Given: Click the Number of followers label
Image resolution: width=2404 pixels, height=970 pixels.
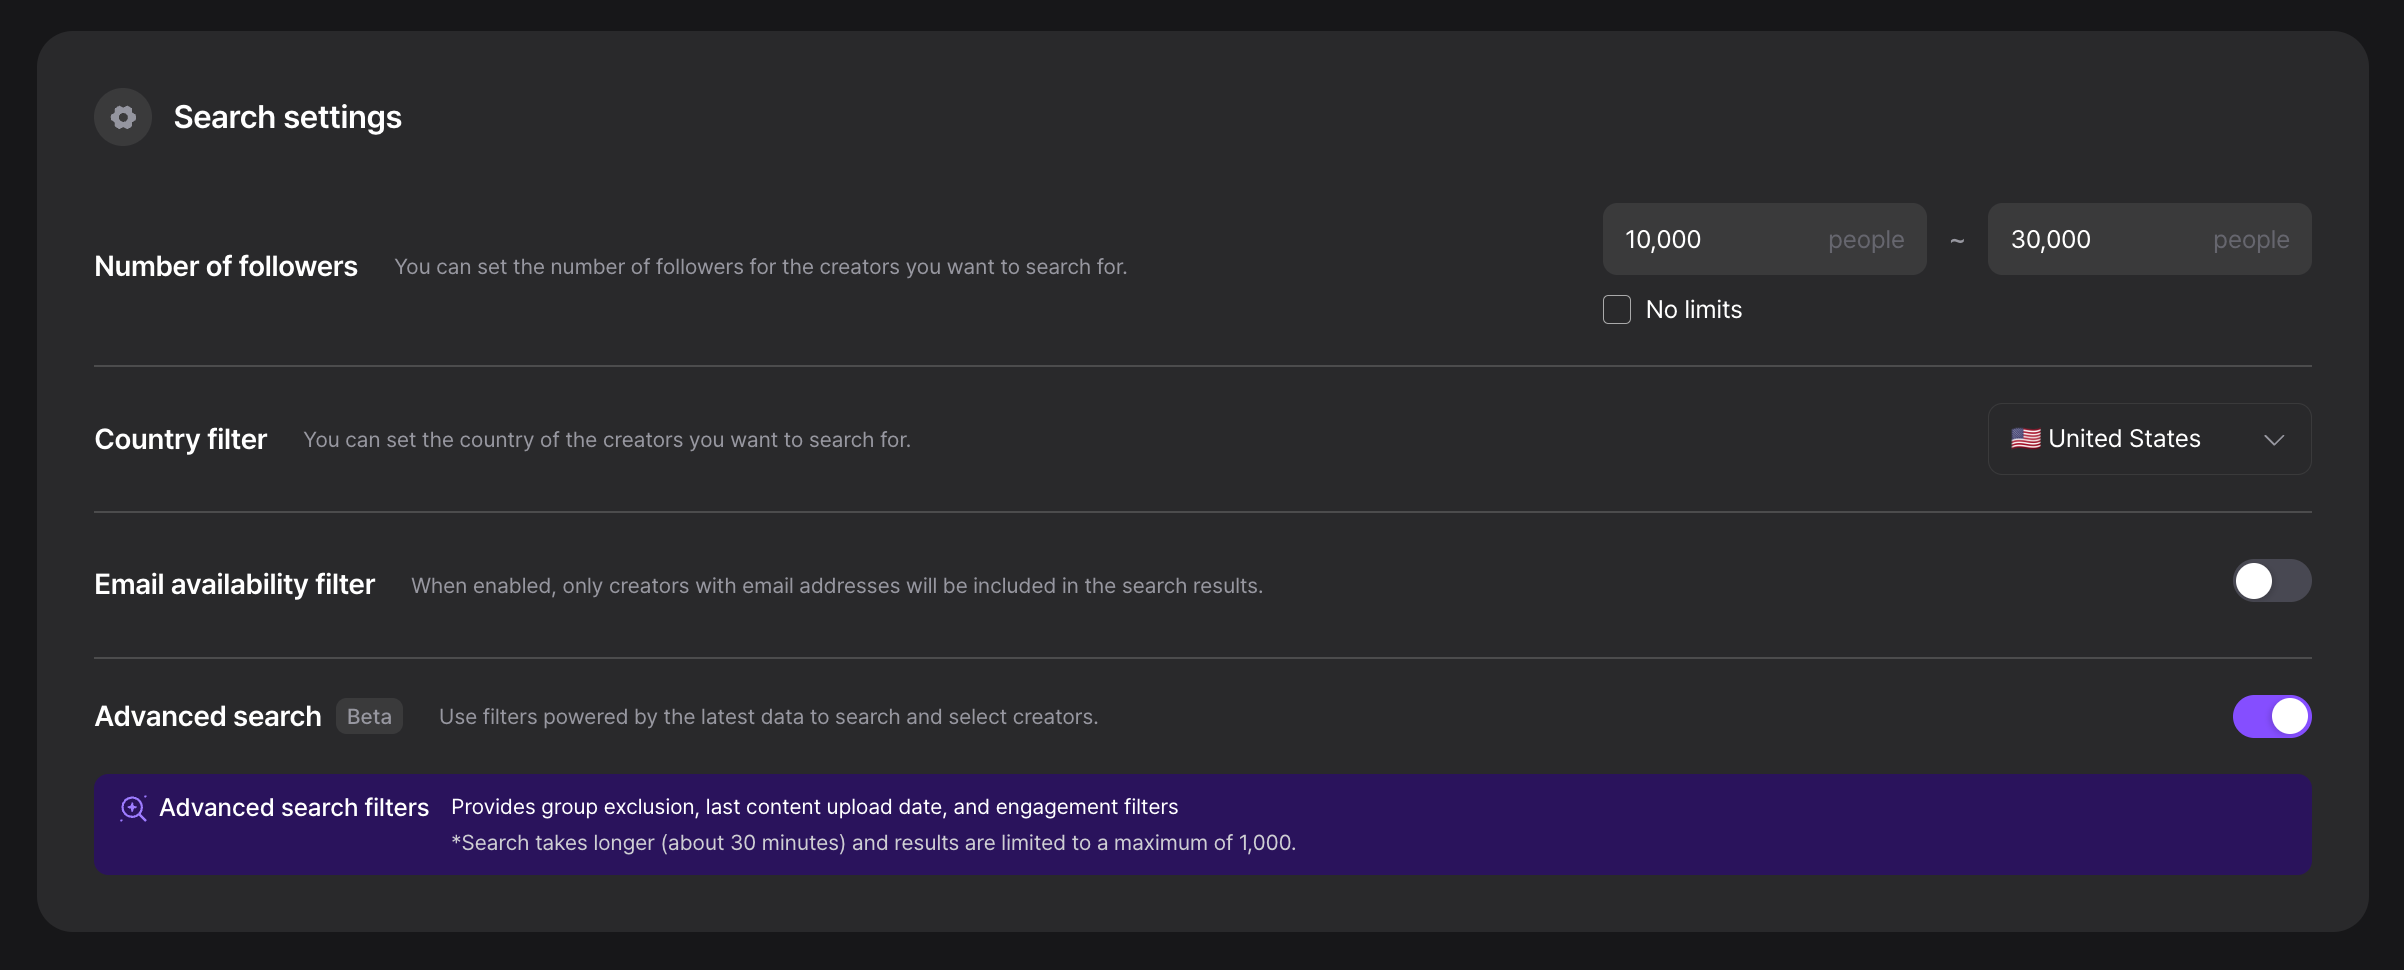Looking at the screenshot, I should pos(226,266).
